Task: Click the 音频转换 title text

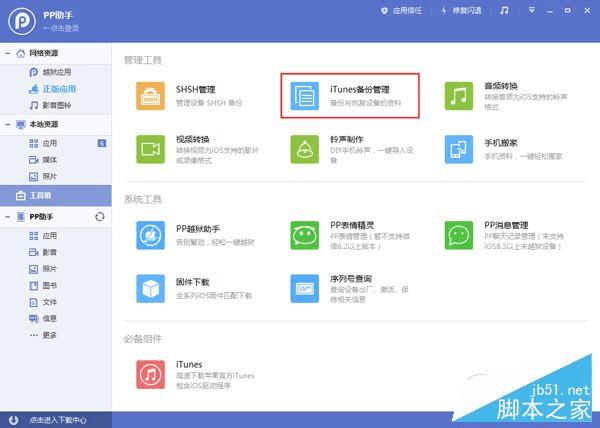Action: [501, 86]
